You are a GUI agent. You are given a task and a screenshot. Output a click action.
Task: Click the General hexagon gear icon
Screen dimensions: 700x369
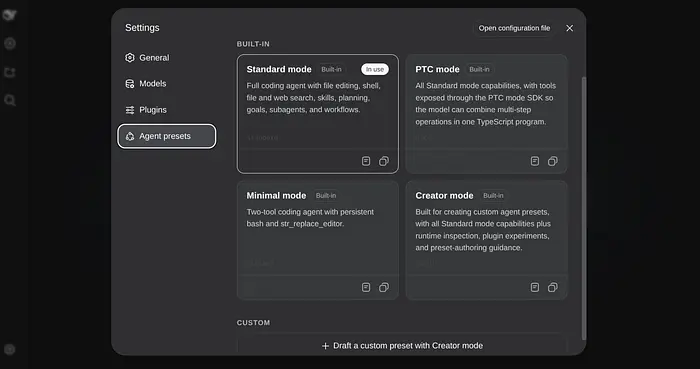pyautogui.click(x=129, y=58)
